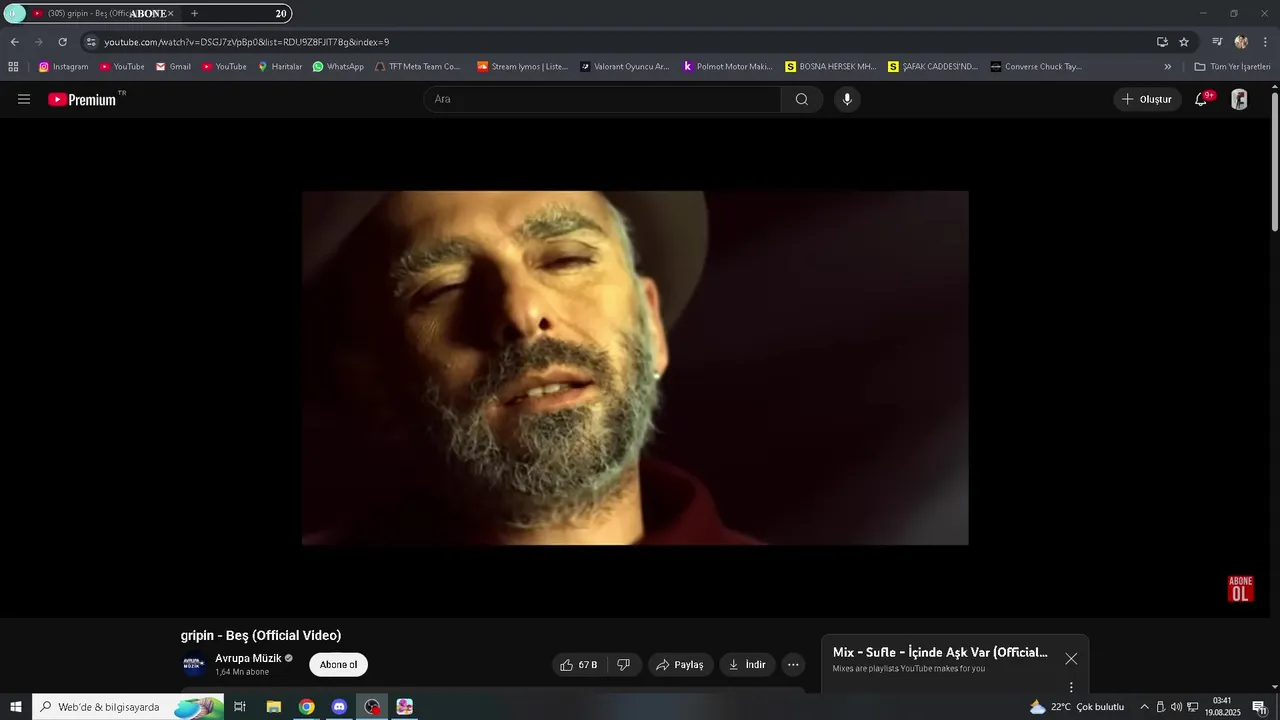
Task: Close the gripin - Beş tab
Action: click(x=170, y=14)
